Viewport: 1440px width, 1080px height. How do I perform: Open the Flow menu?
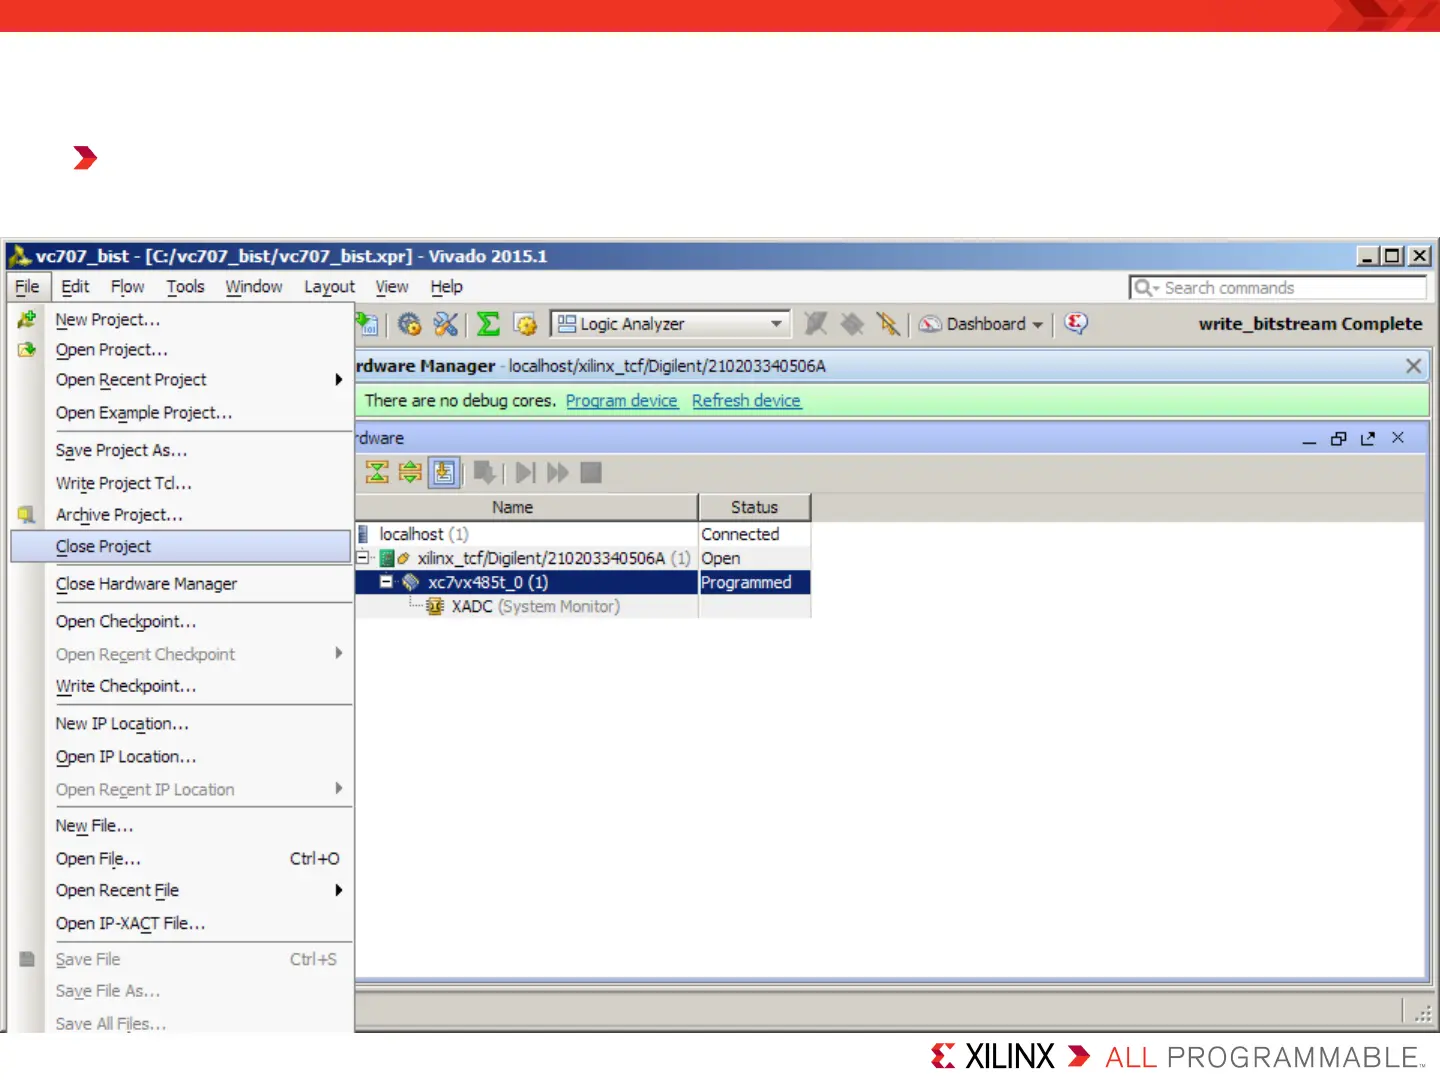[x=127, y=287]
